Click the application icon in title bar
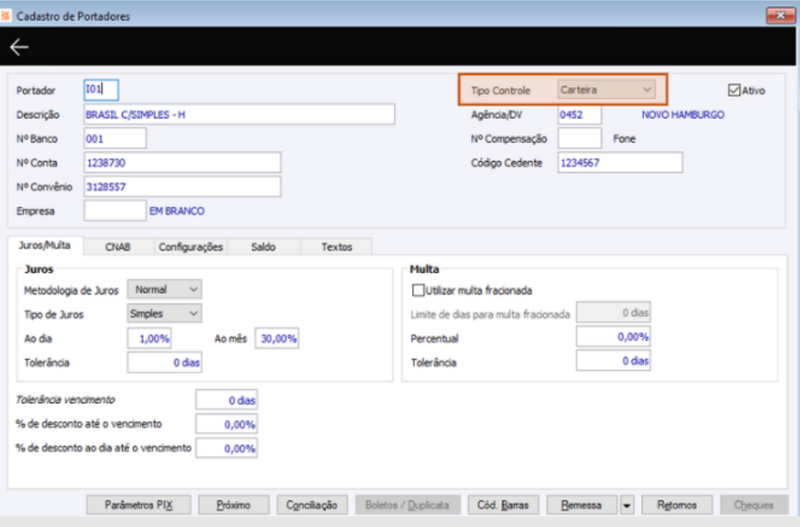Viewport: 800px width, 527px height. (6, 16)
